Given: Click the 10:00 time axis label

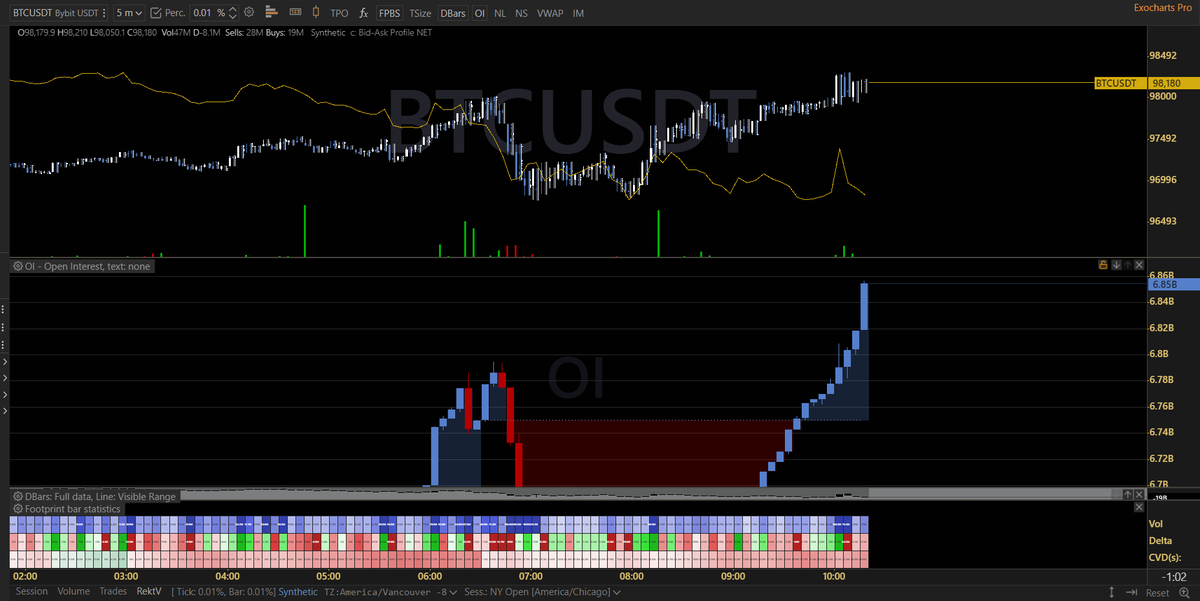Looking at the screenshot, I should pyautogui.click(x=834, y=576).
